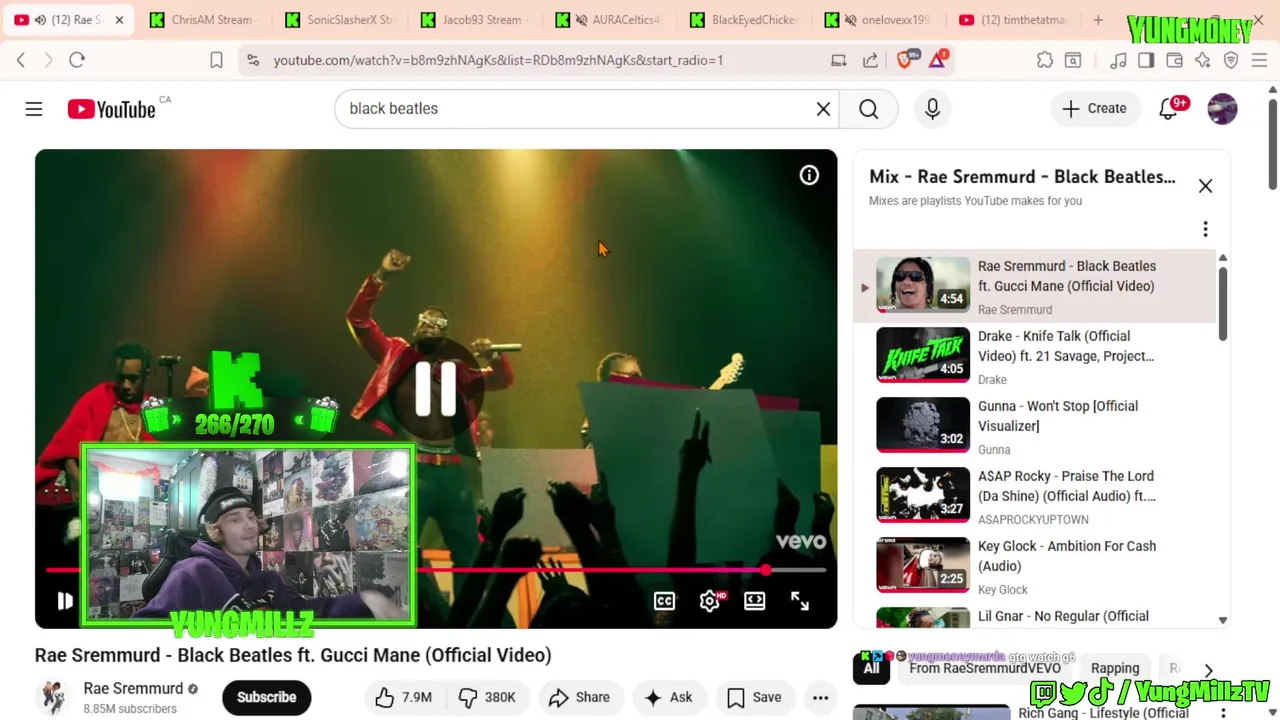Clear the search box with the X
Viewport: 1280px width, 720px height.
tap(823, 109)
